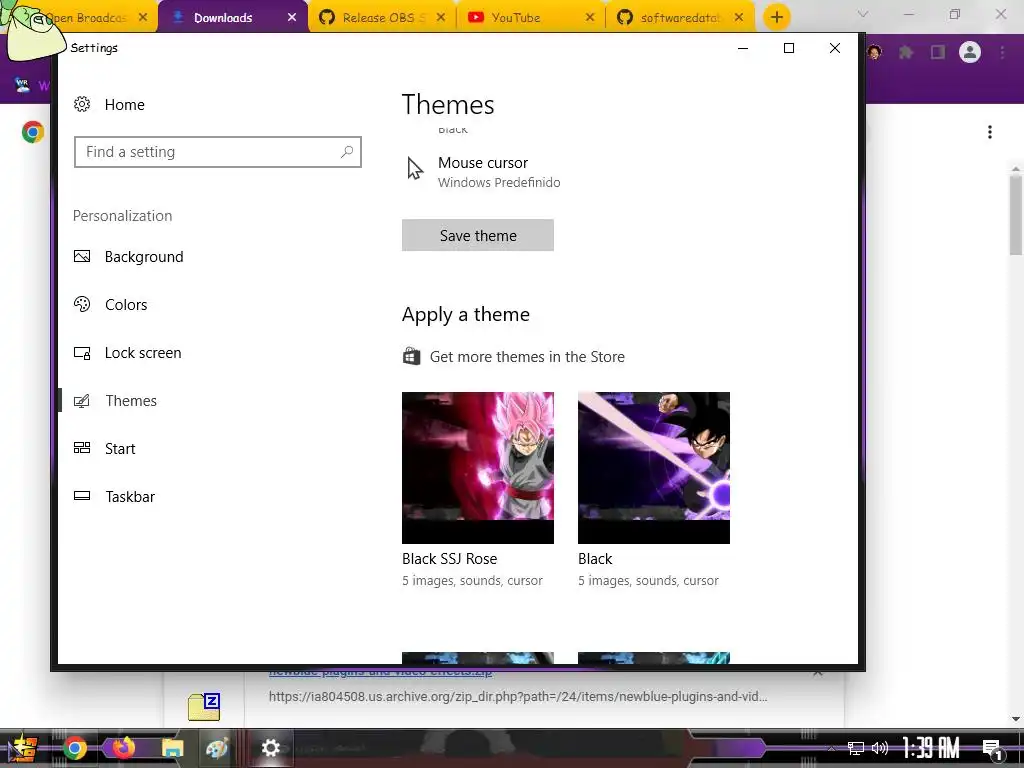Click the Mouse cursor option
The width and height of the screenshot is (1024, 768).
[483, 172]
